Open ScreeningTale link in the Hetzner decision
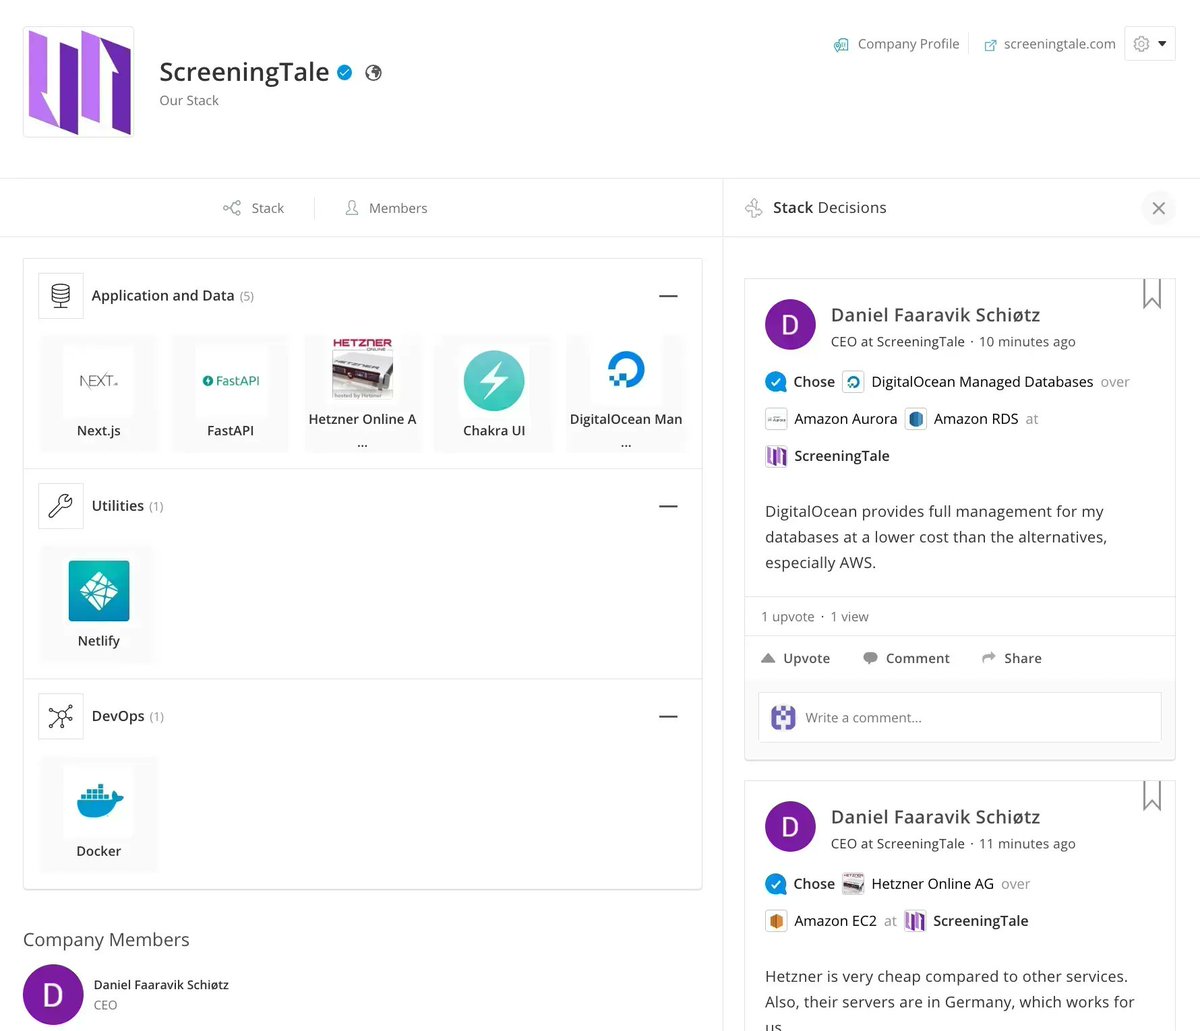1200x1031 pixels. pyautogui.click(x=980, y=921)
